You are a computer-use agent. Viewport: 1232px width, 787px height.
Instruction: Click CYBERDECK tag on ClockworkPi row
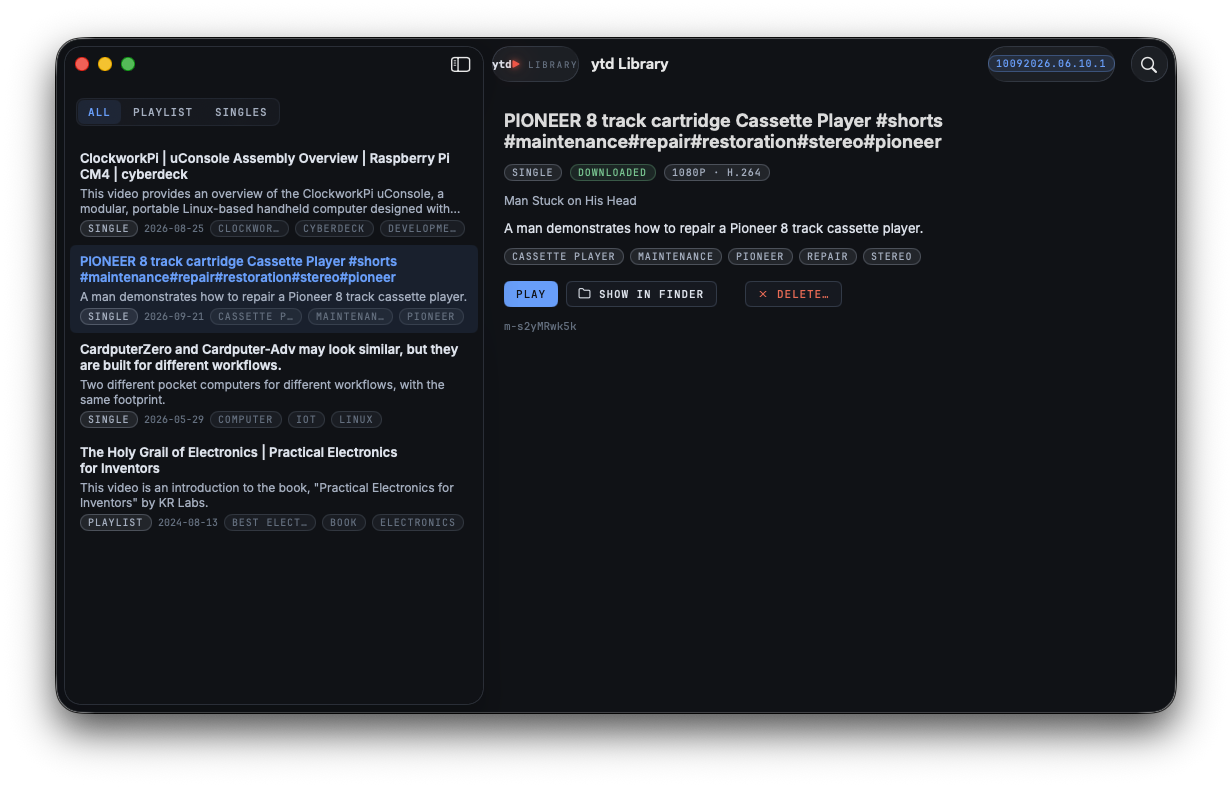click(335, 229)
